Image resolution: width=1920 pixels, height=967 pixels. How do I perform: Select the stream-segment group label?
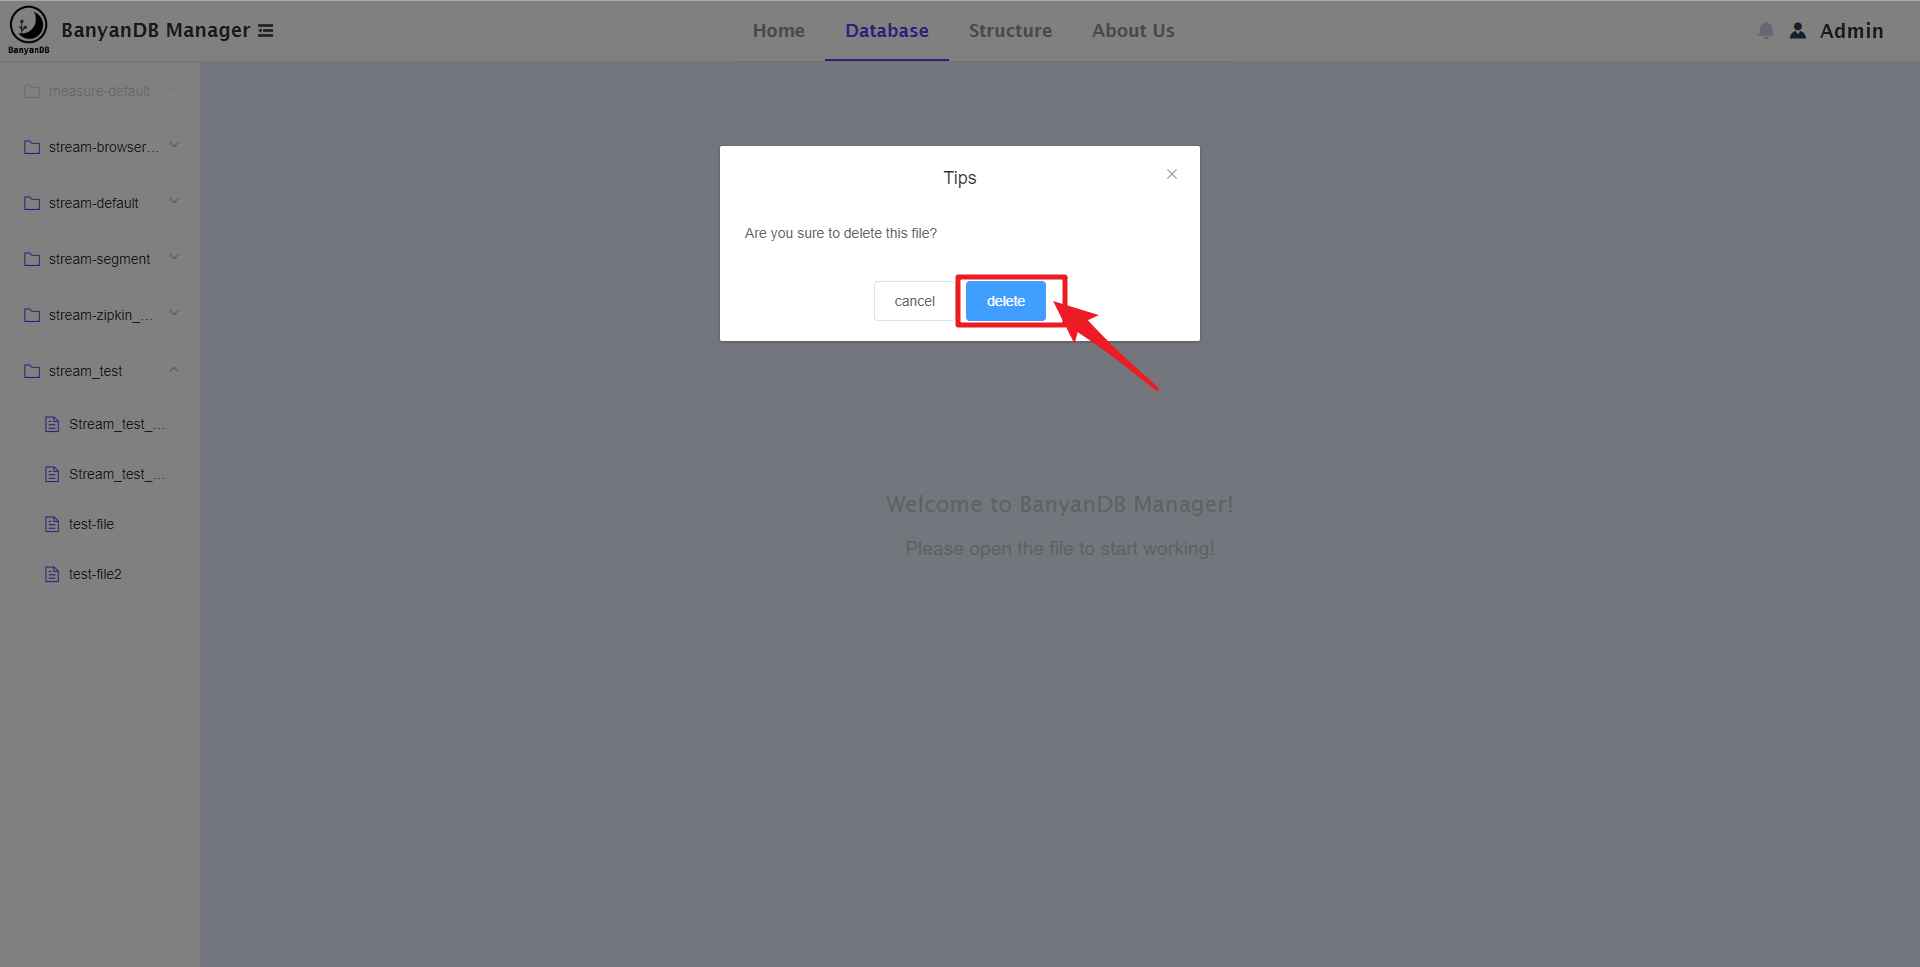[100, 259]
